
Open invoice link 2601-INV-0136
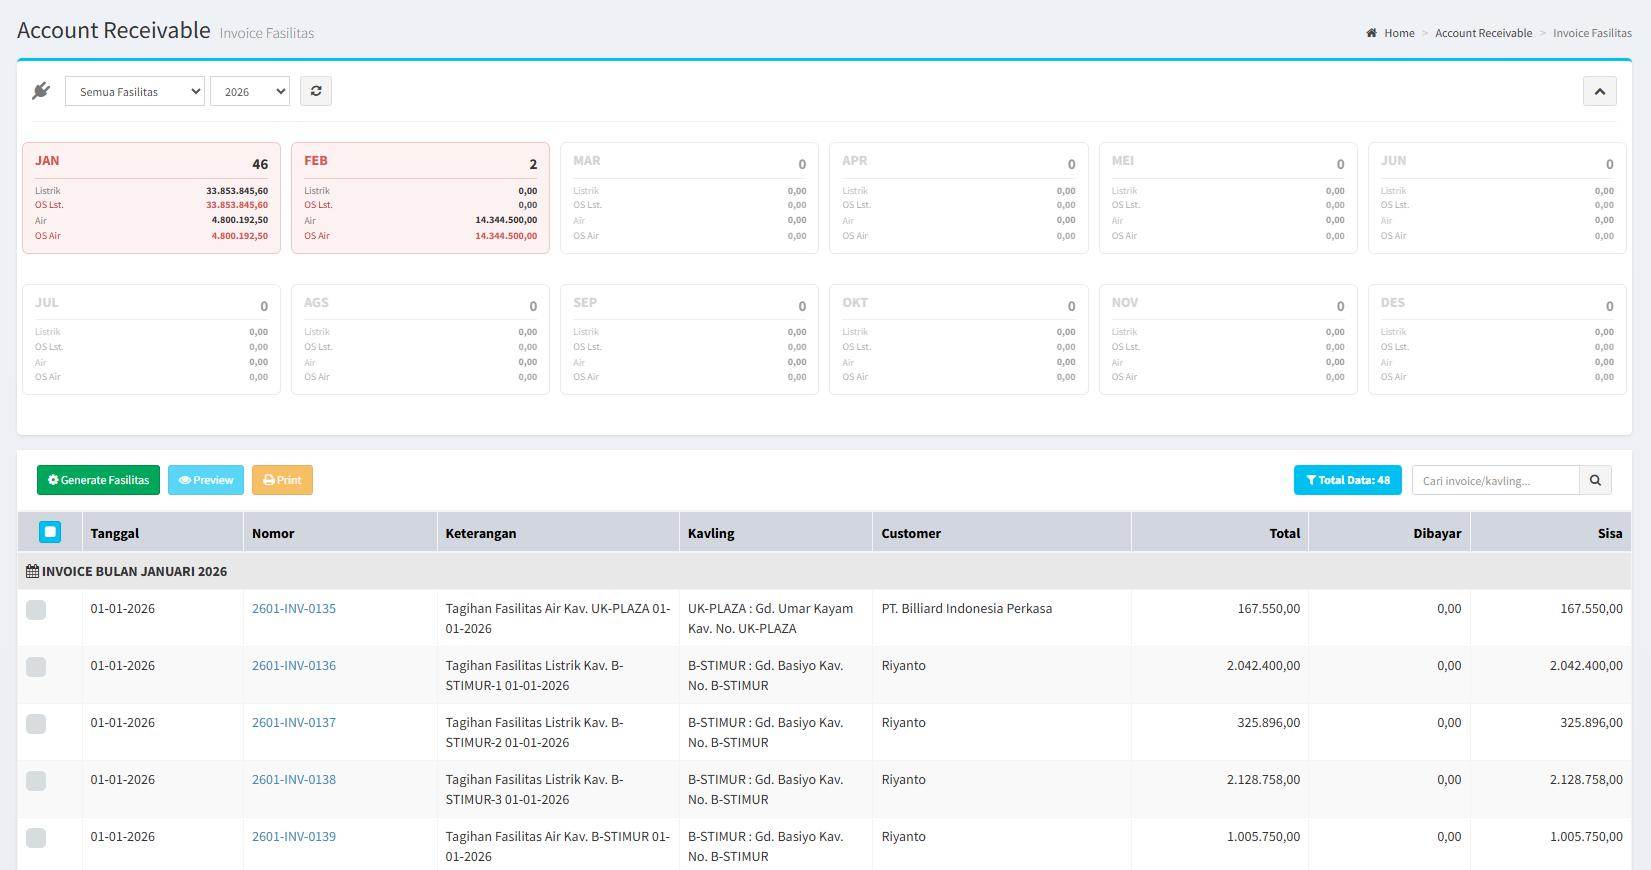294,666
